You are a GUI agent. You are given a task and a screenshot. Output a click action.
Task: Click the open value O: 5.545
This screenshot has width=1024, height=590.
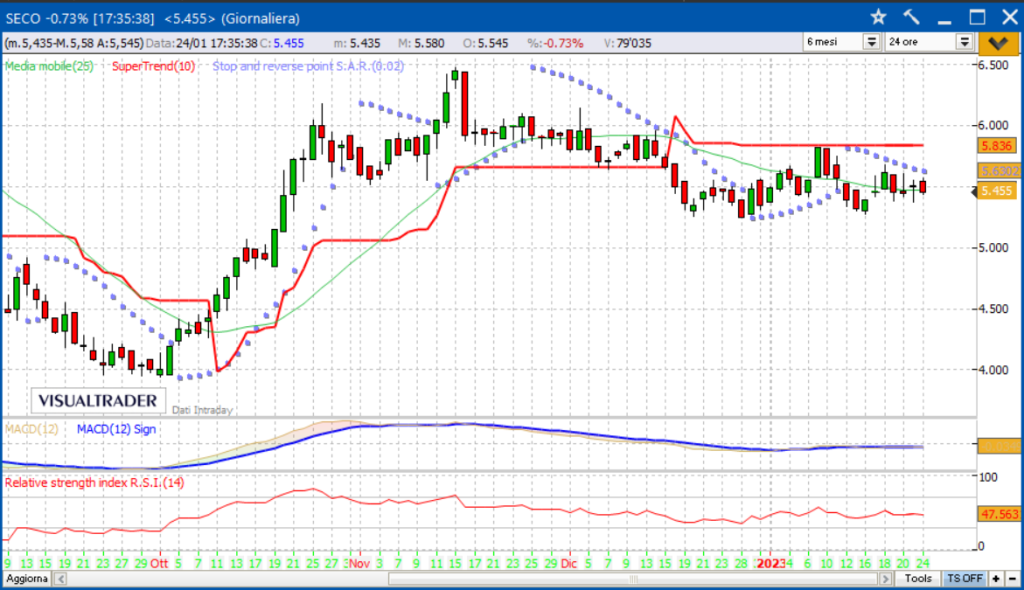coord(485,43)
